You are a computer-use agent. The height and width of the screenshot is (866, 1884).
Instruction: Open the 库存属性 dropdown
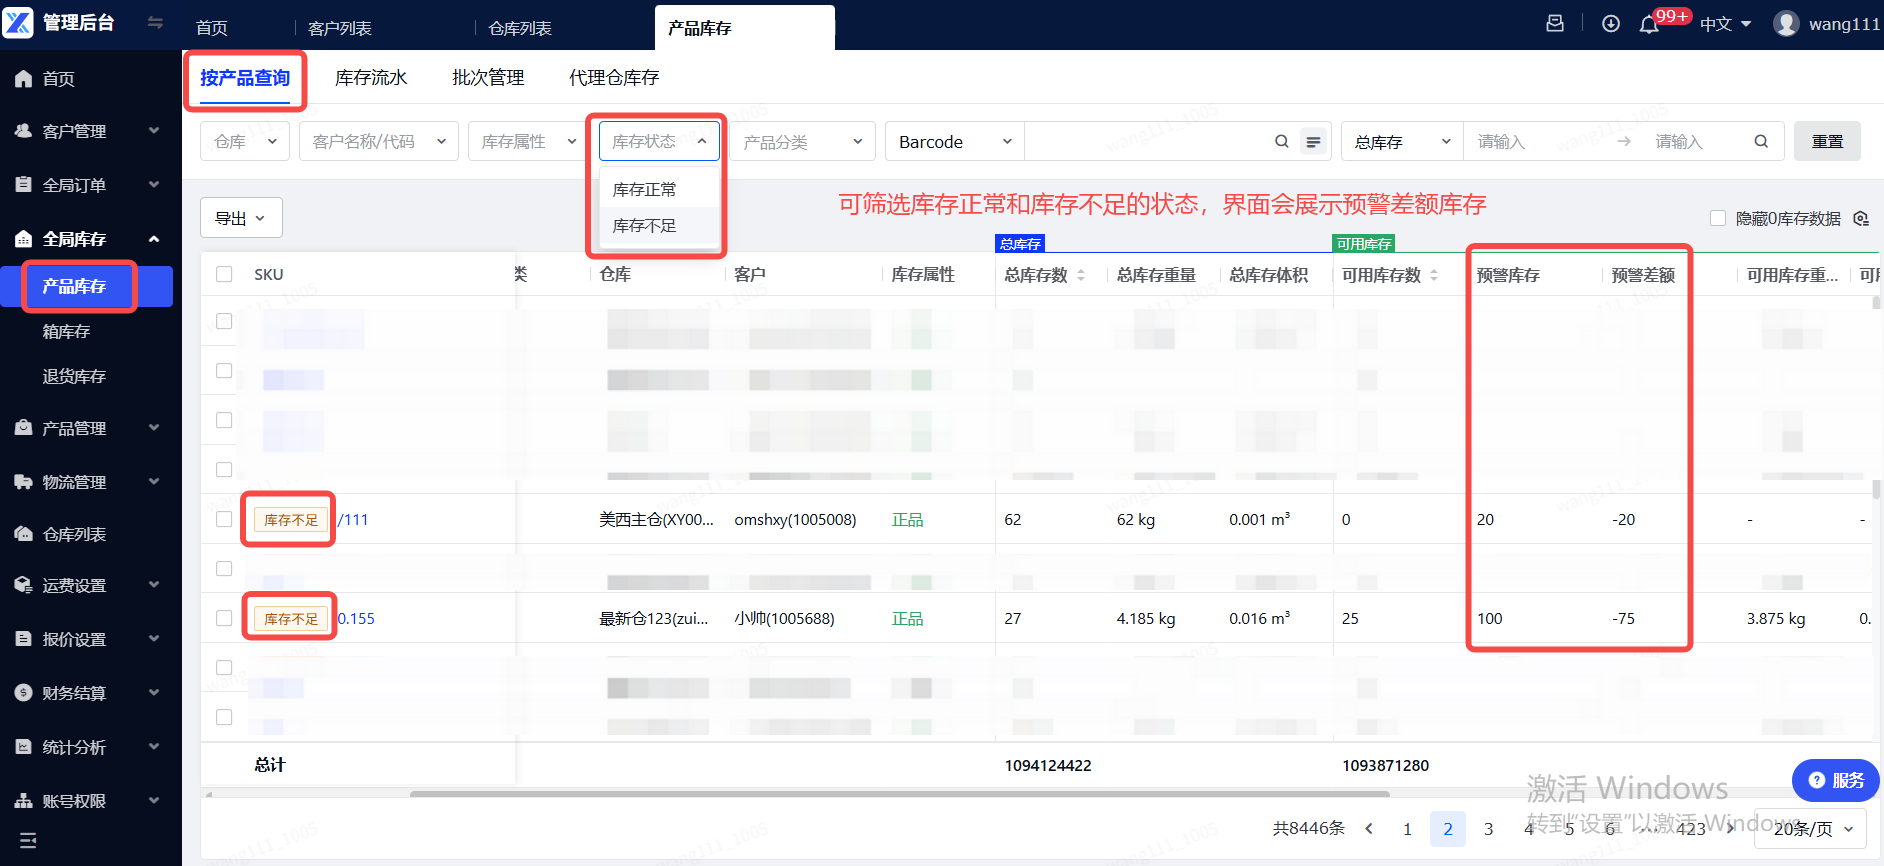[x=528, y=141]
